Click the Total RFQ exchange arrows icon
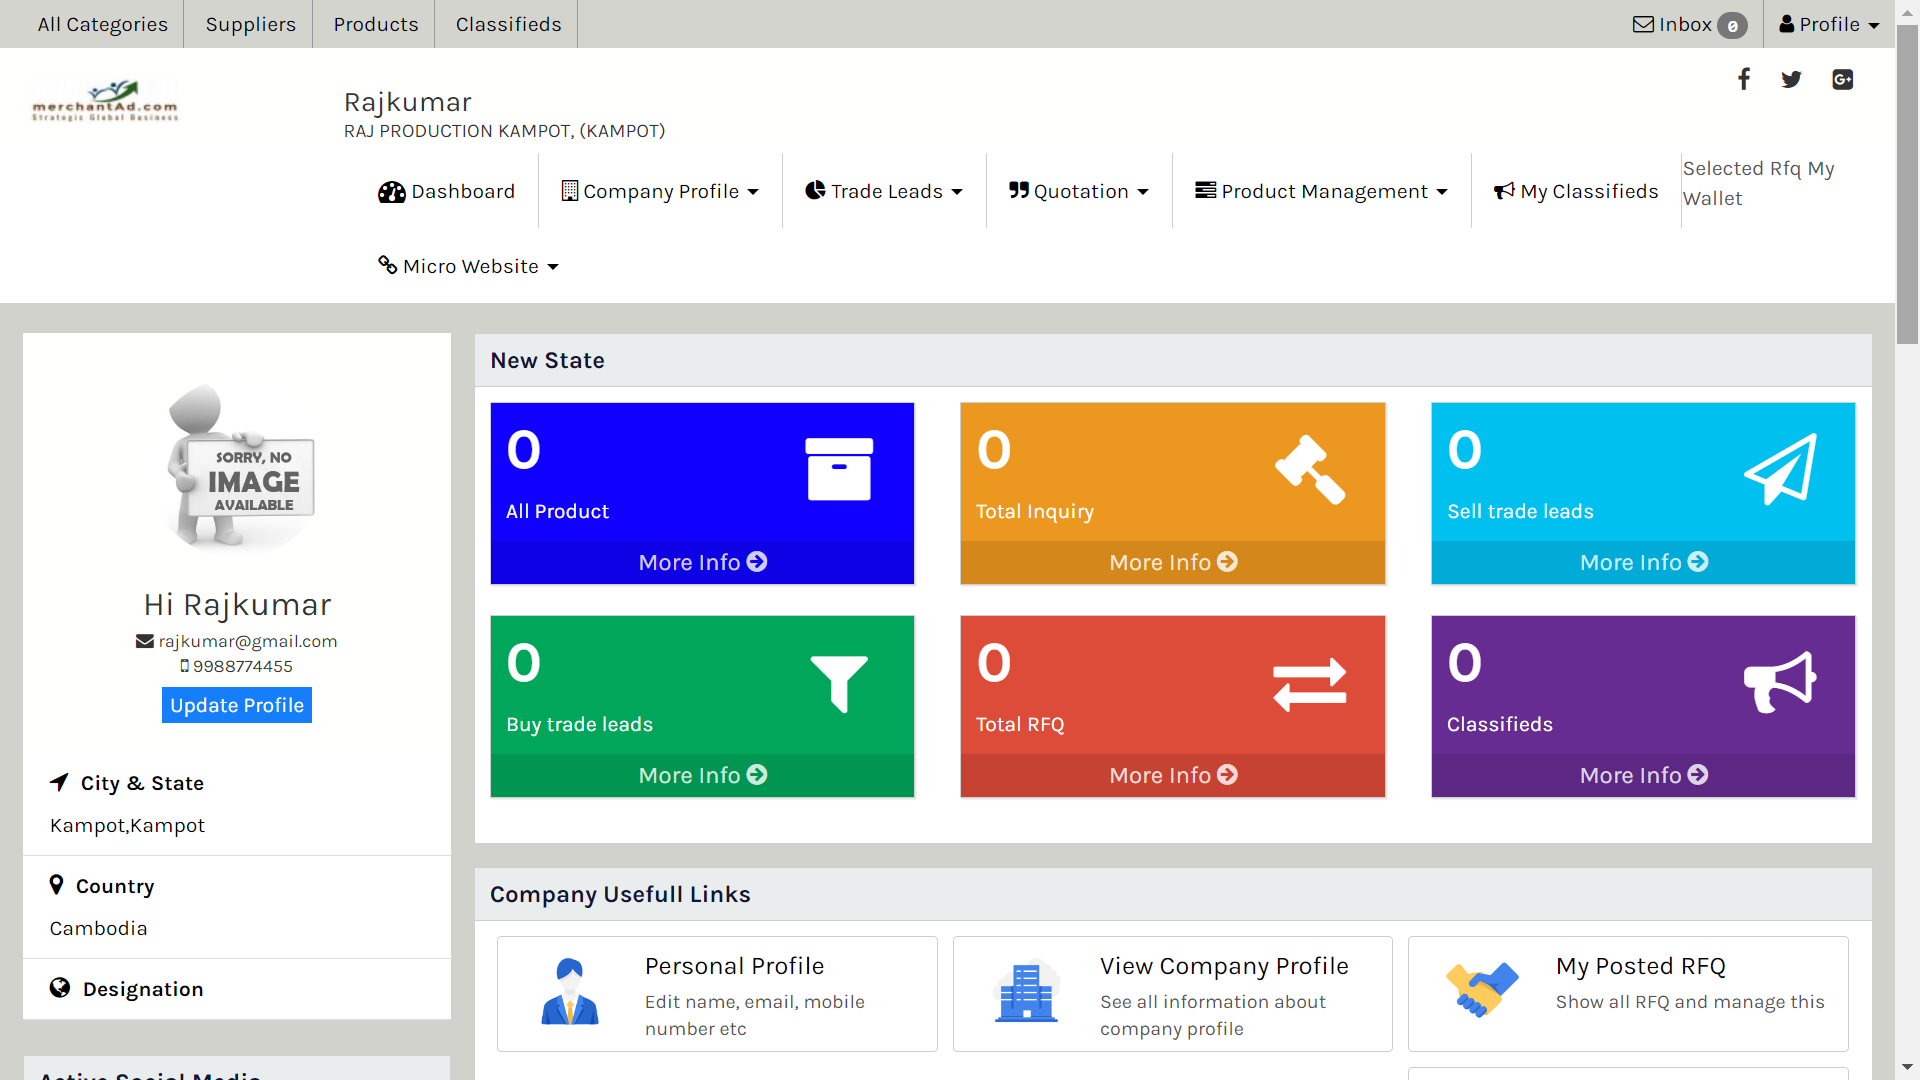This screenshot has height=1080, width=1920. [1310, 684]
